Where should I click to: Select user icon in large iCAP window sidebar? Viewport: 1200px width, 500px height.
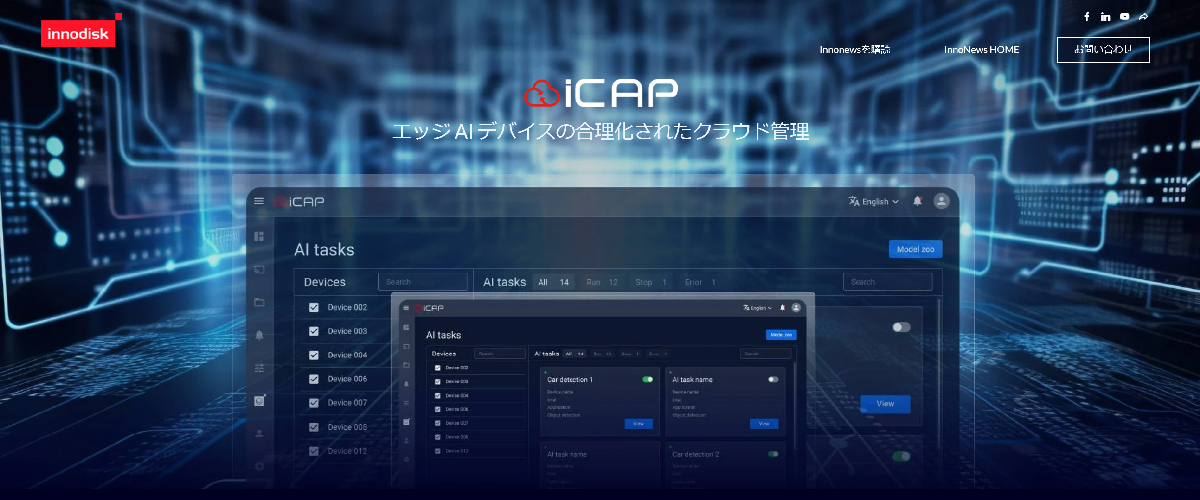click(259, 433)
